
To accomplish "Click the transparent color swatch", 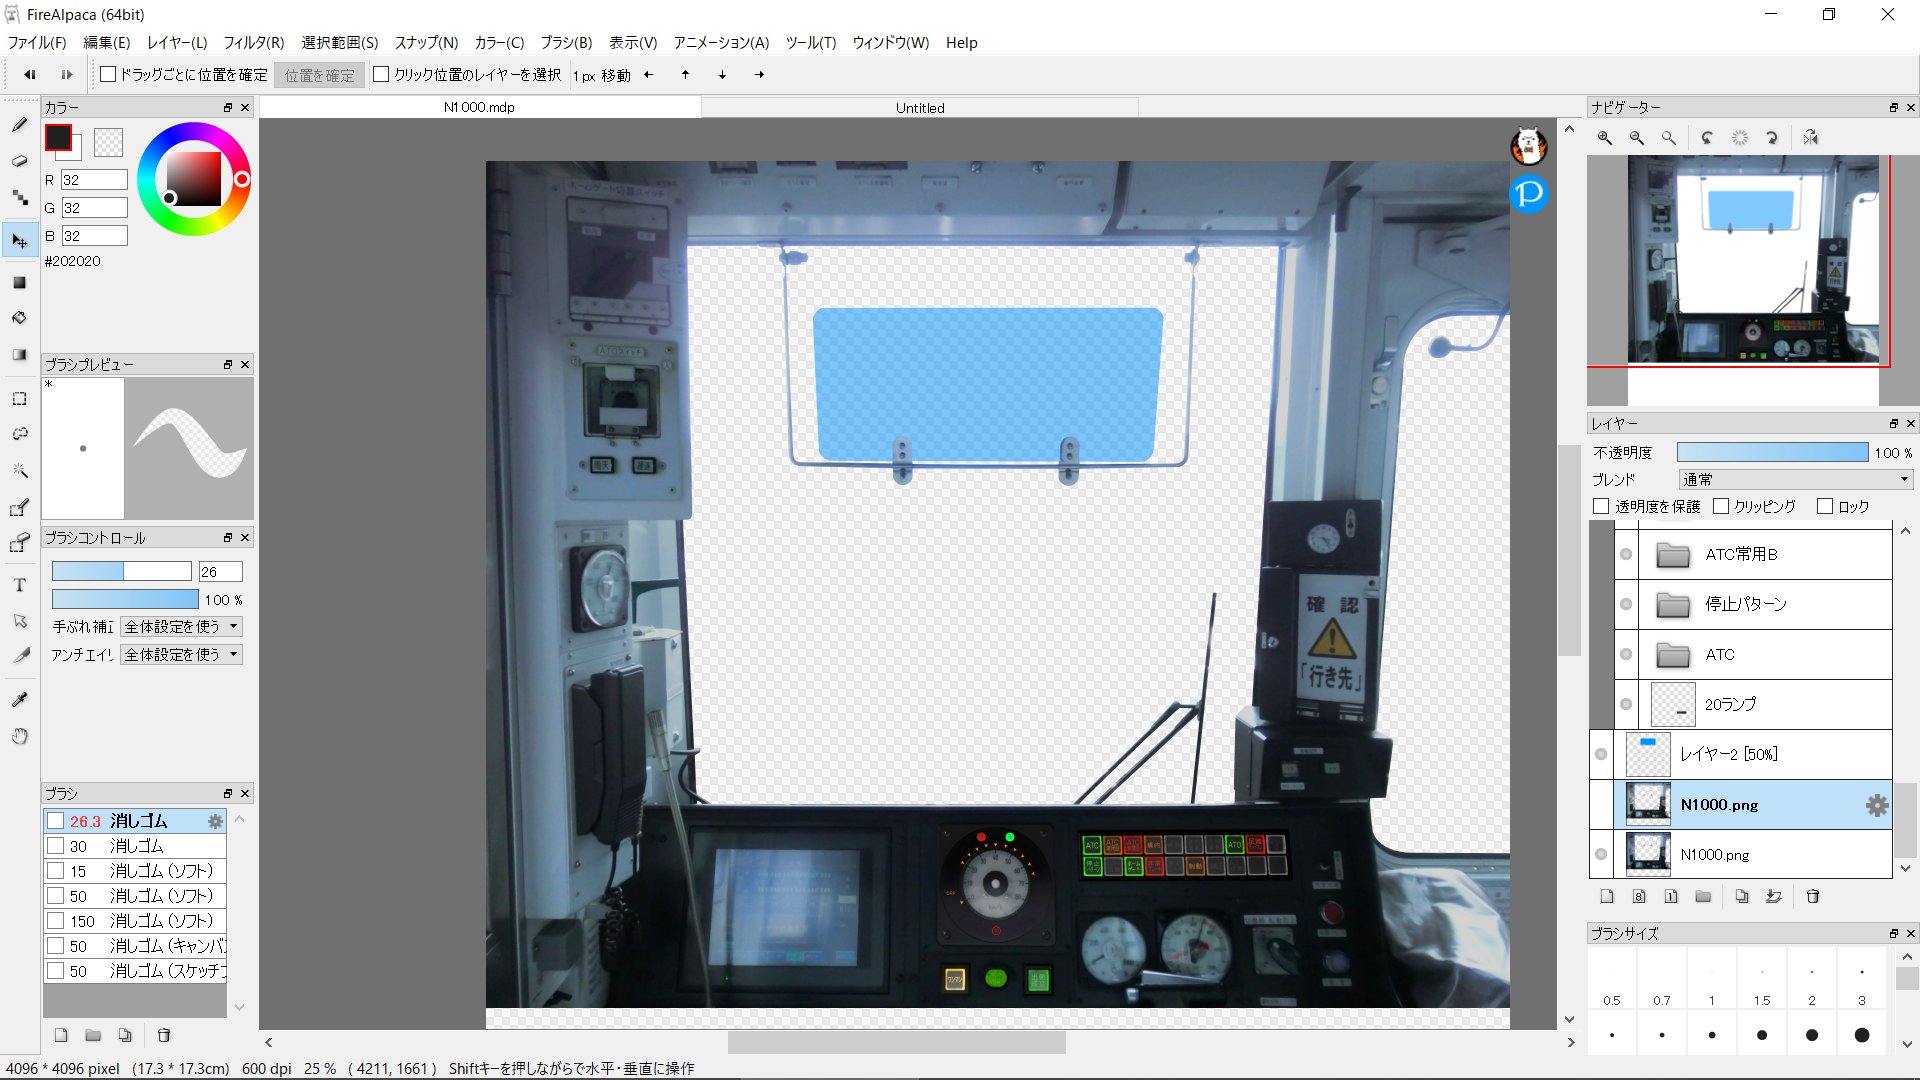I will coord(108,142).
